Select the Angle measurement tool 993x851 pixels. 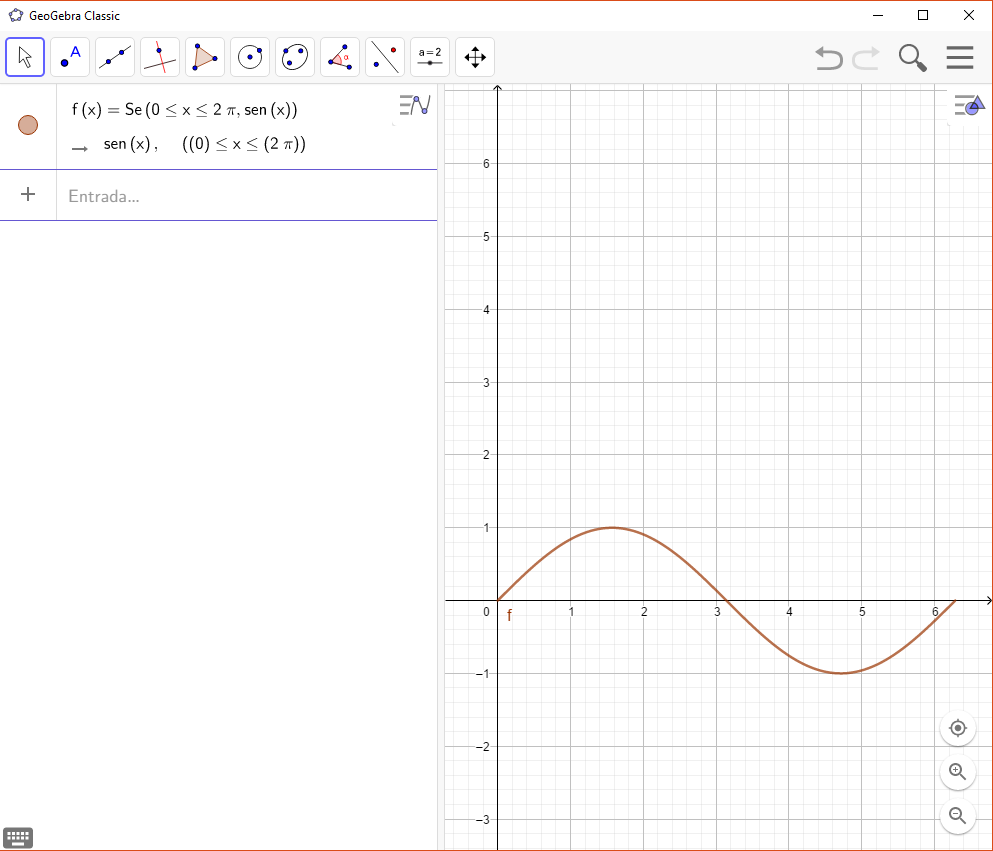click(x=339, y=57)
